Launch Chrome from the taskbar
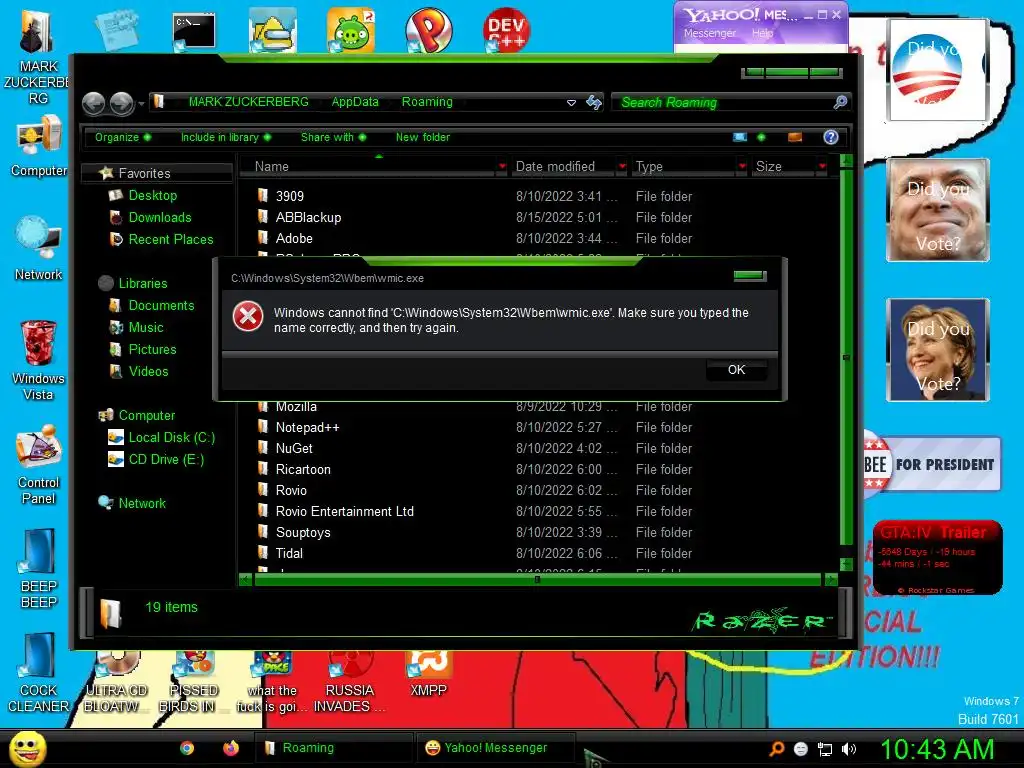The width and height of the screenshot is (1024, 768). (187, 748)
